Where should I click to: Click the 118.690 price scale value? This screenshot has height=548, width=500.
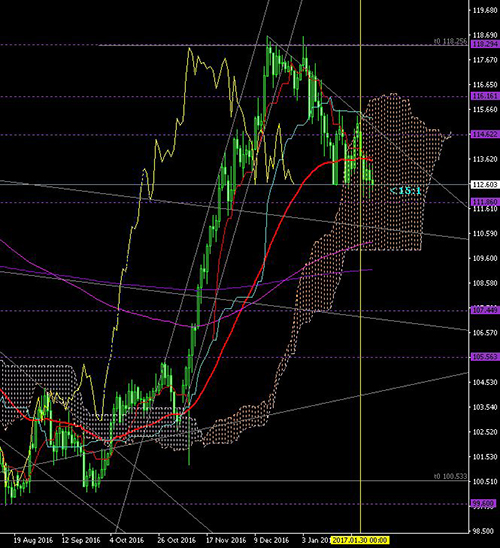pyautogui.click(x=485, y=35)
